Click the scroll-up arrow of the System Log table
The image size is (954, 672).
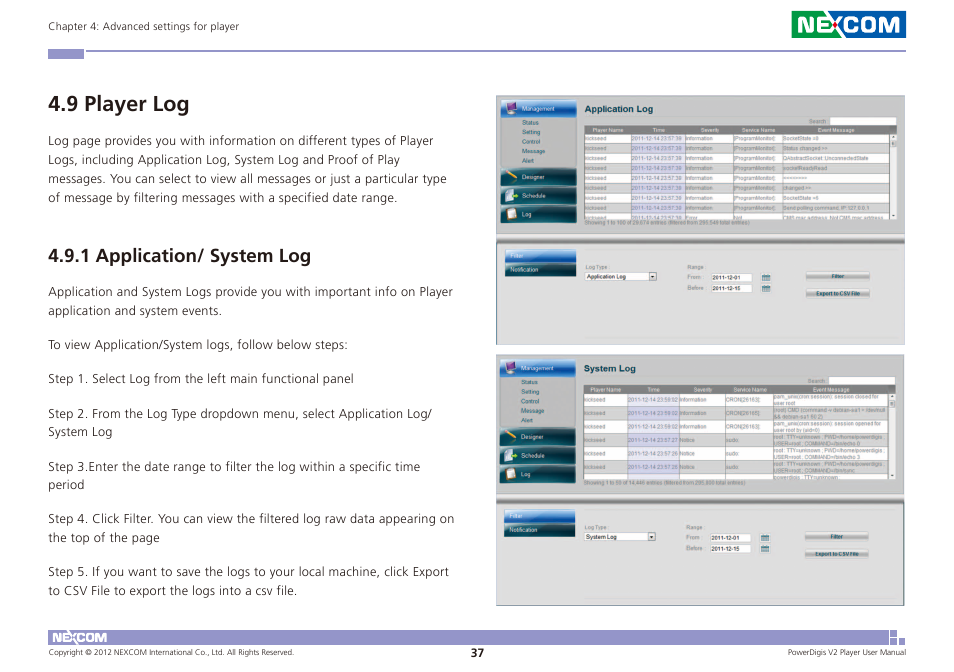point(893,397)
